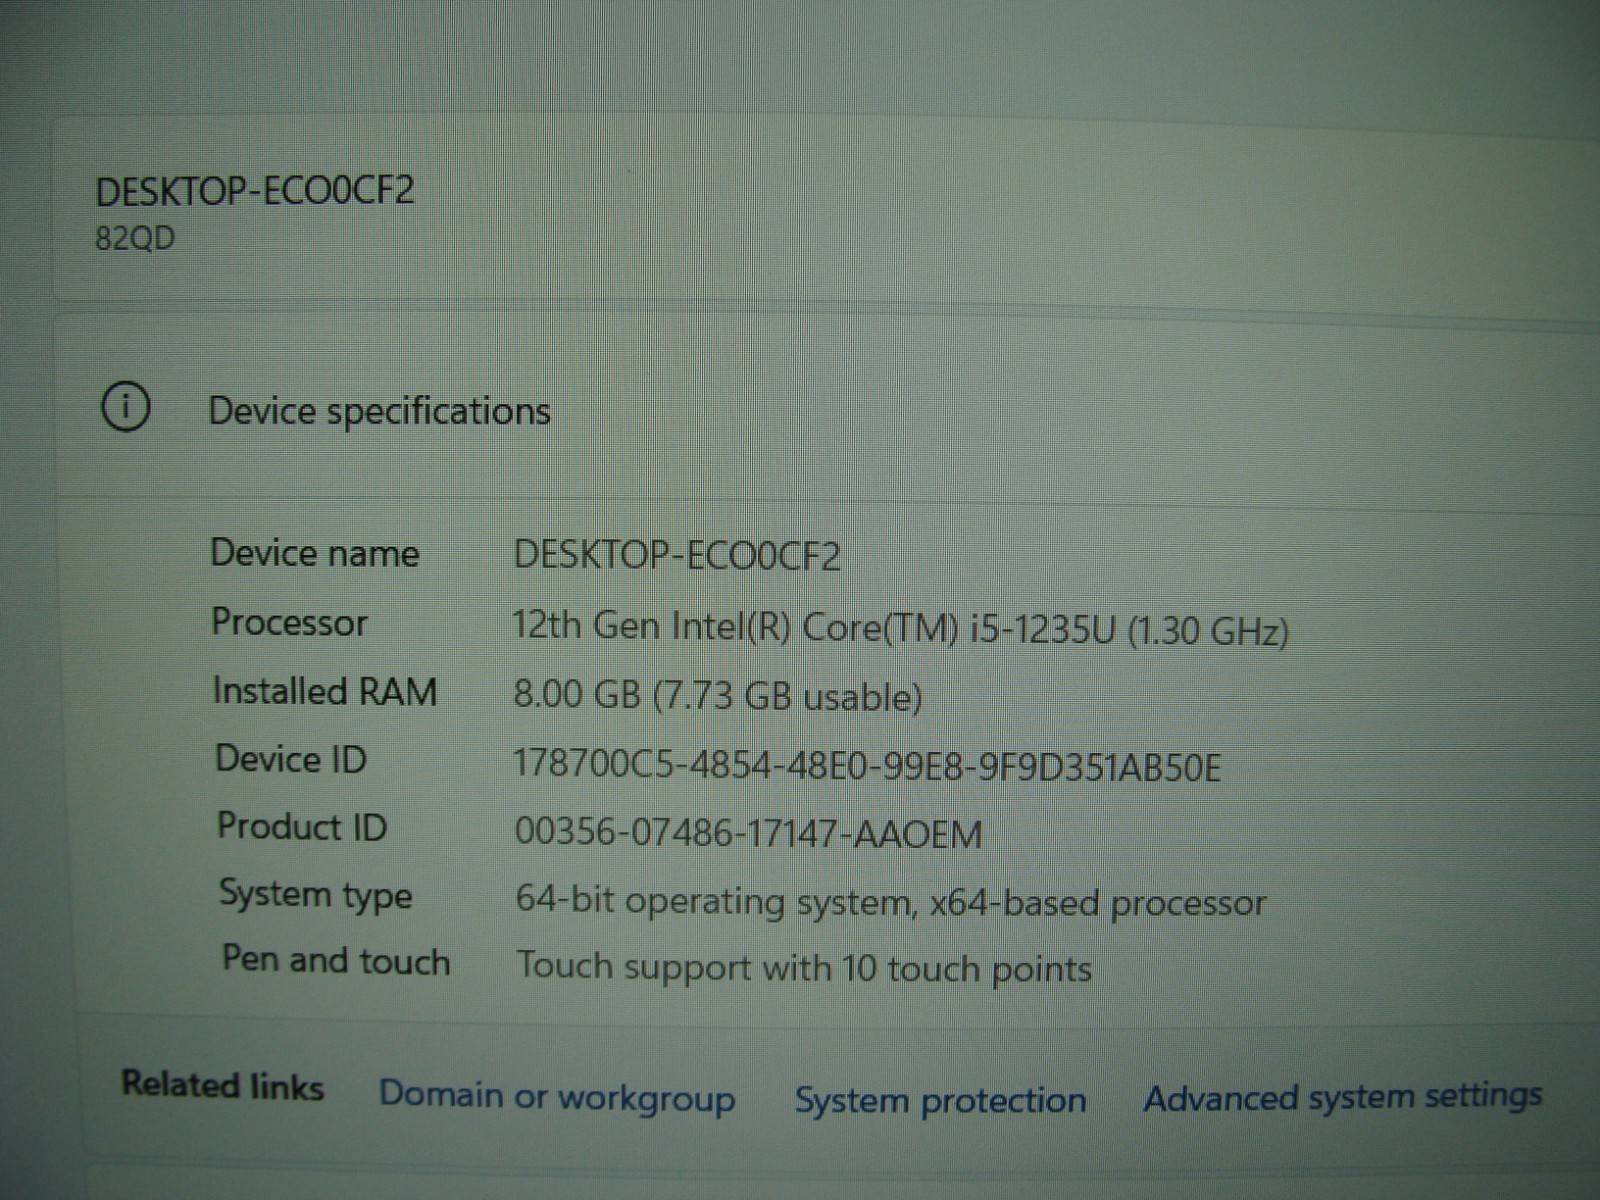Click the Processor label
The height and width of the screenshot is (1200, 1600).
point(289,622)
